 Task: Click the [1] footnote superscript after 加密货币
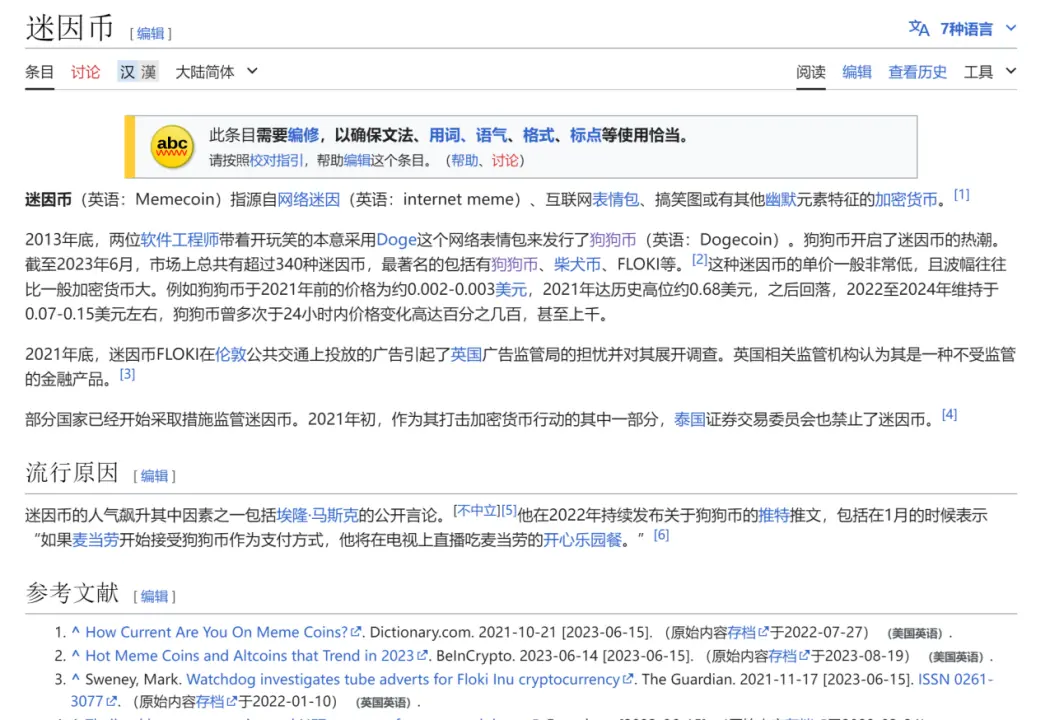[x=961, y=193]
